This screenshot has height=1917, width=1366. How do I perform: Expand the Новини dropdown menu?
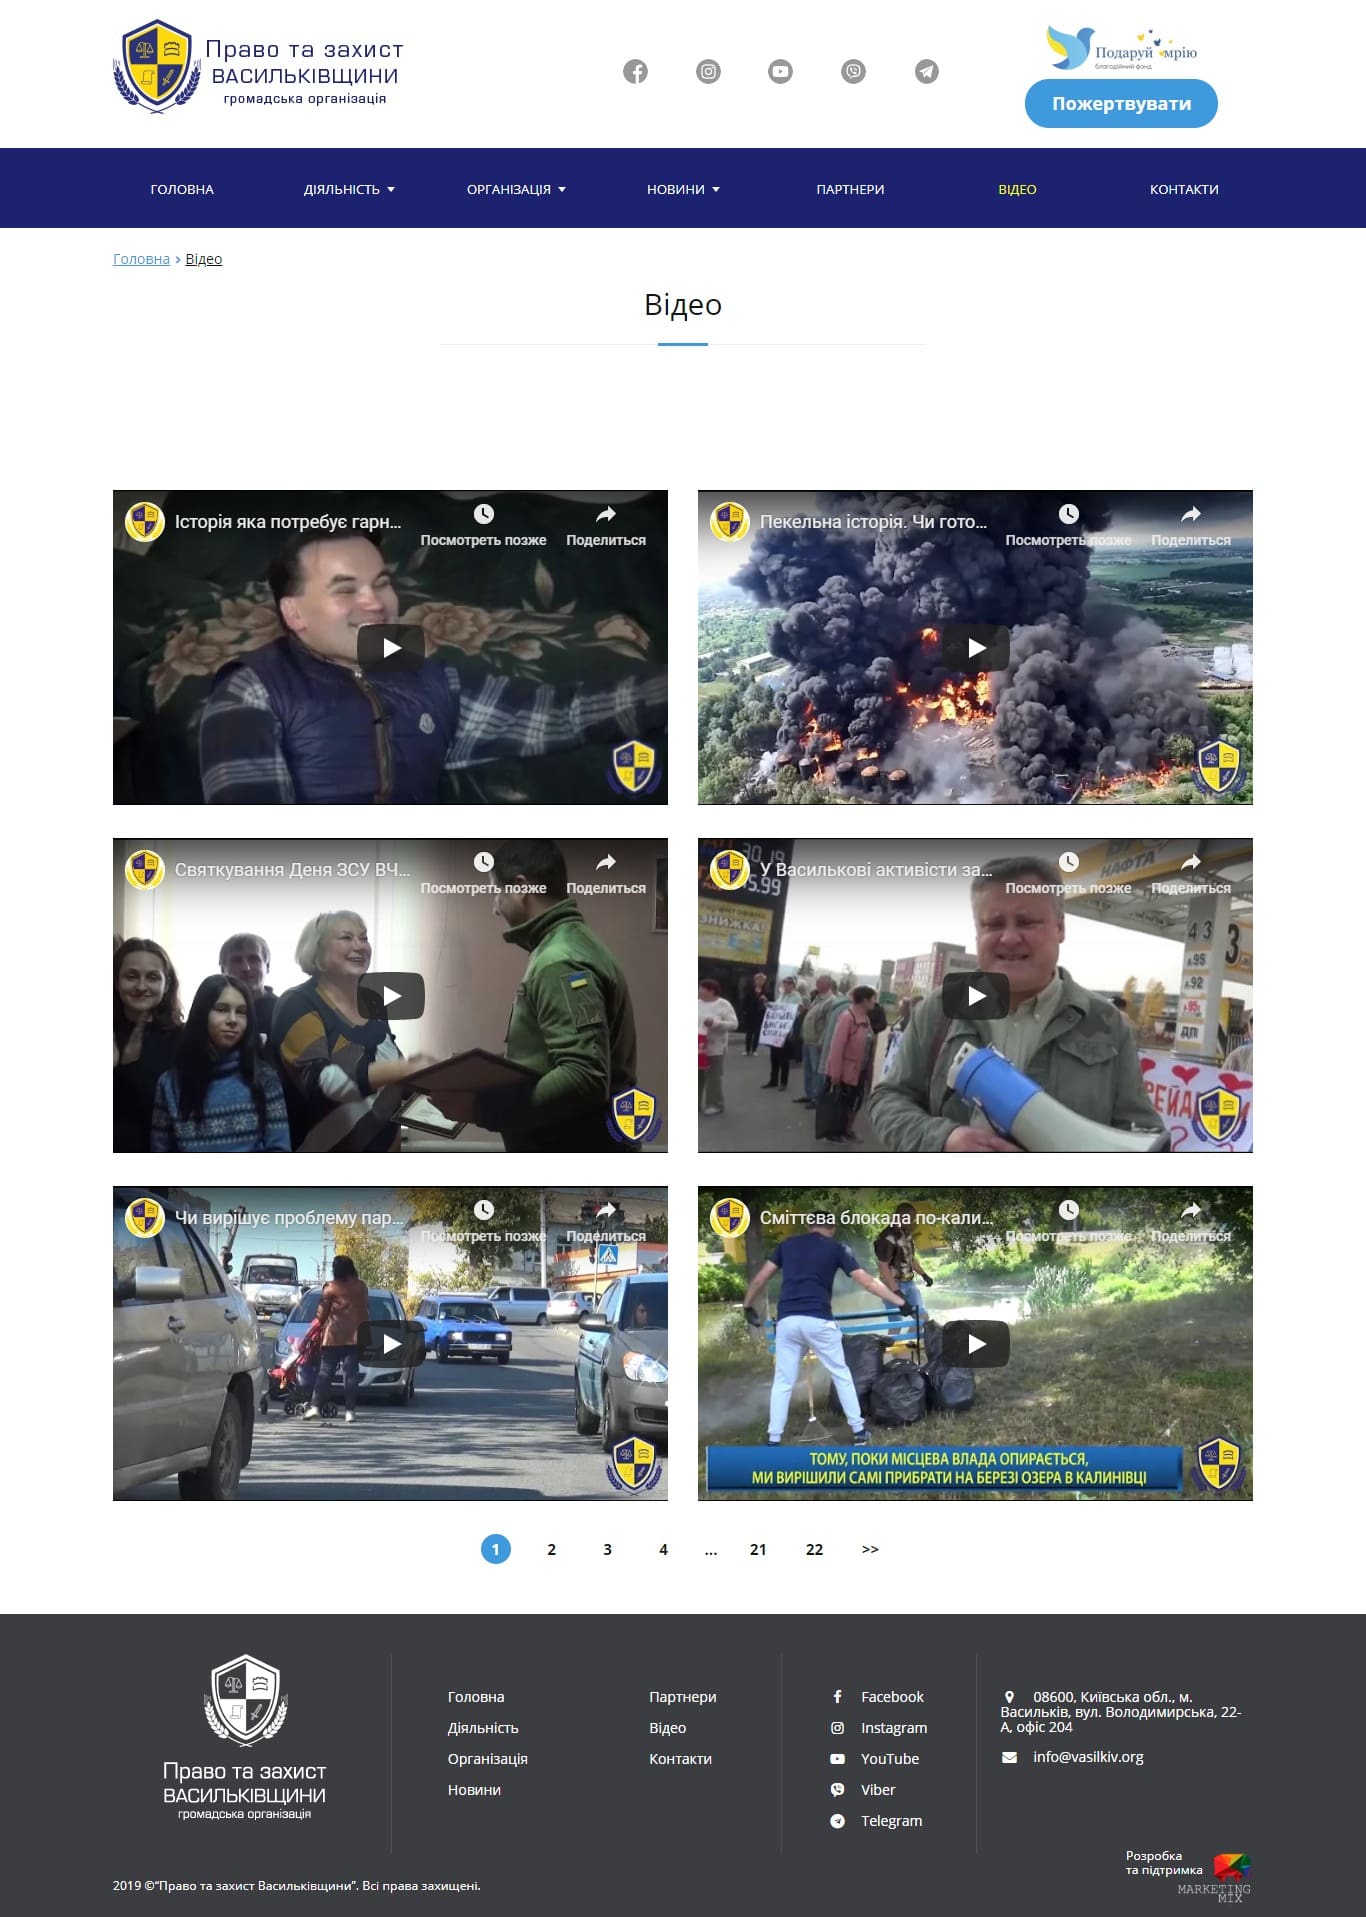click(x=683, y=189)
